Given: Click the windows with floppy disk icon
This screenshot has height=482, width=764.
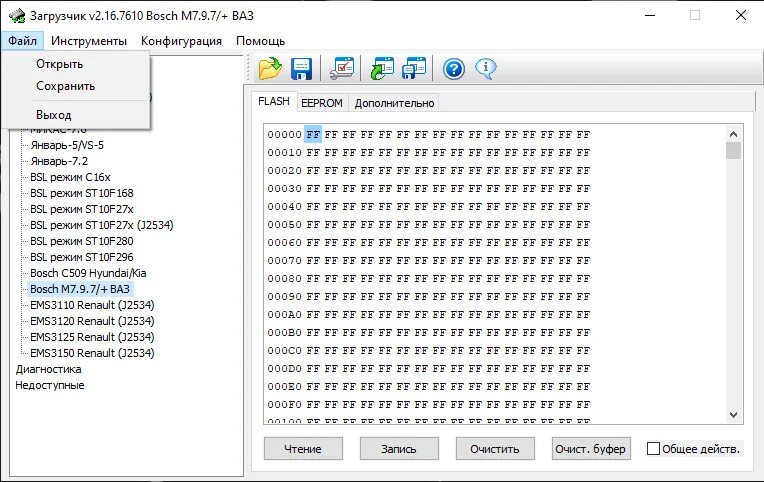Looking at the screenshot, I should (x=414, y=68).
